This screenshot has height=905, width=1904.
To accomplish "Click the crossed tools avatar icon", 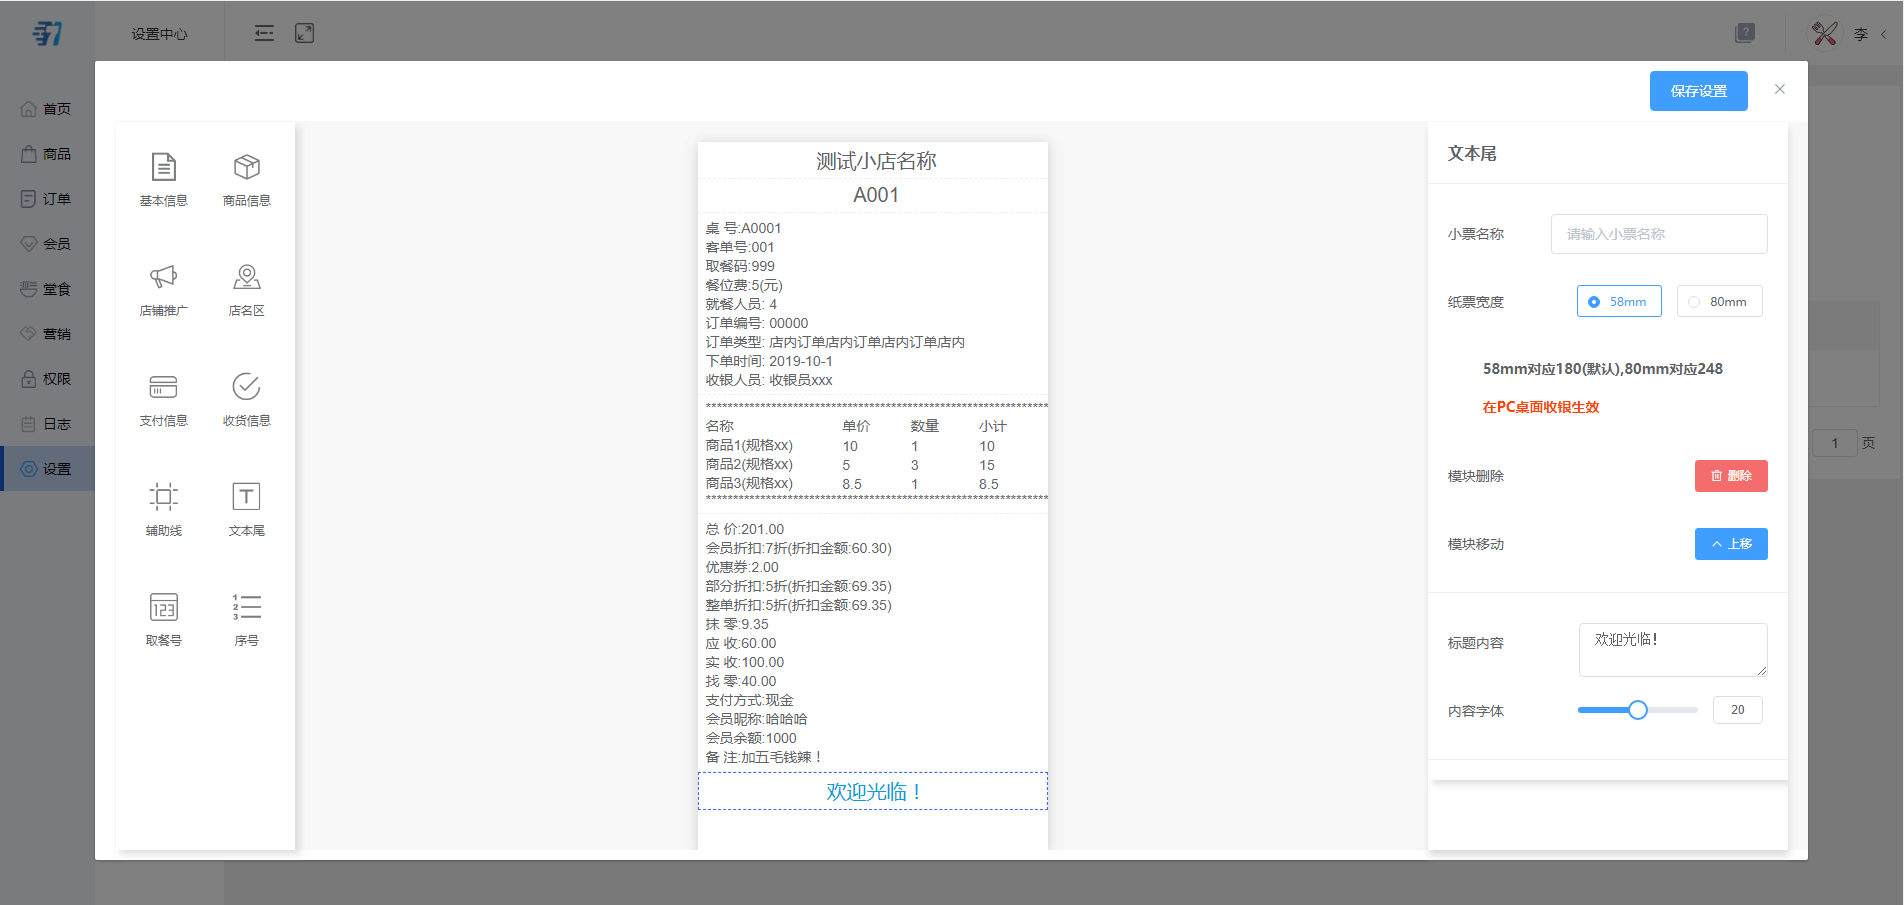I will tap(1825, 33).
